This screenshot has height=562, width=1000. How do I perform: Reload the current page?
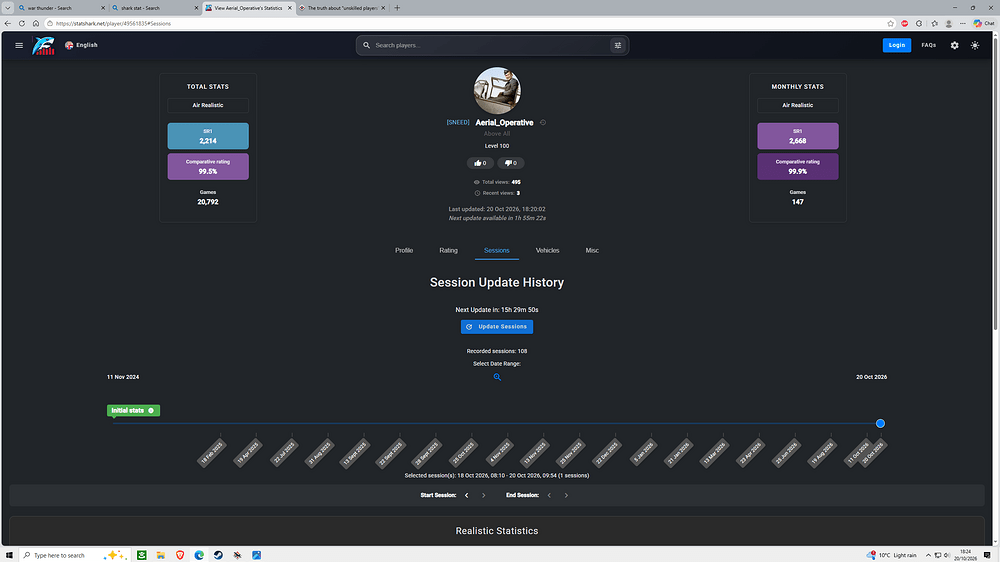pyautogui.click(x=22, y=24)
